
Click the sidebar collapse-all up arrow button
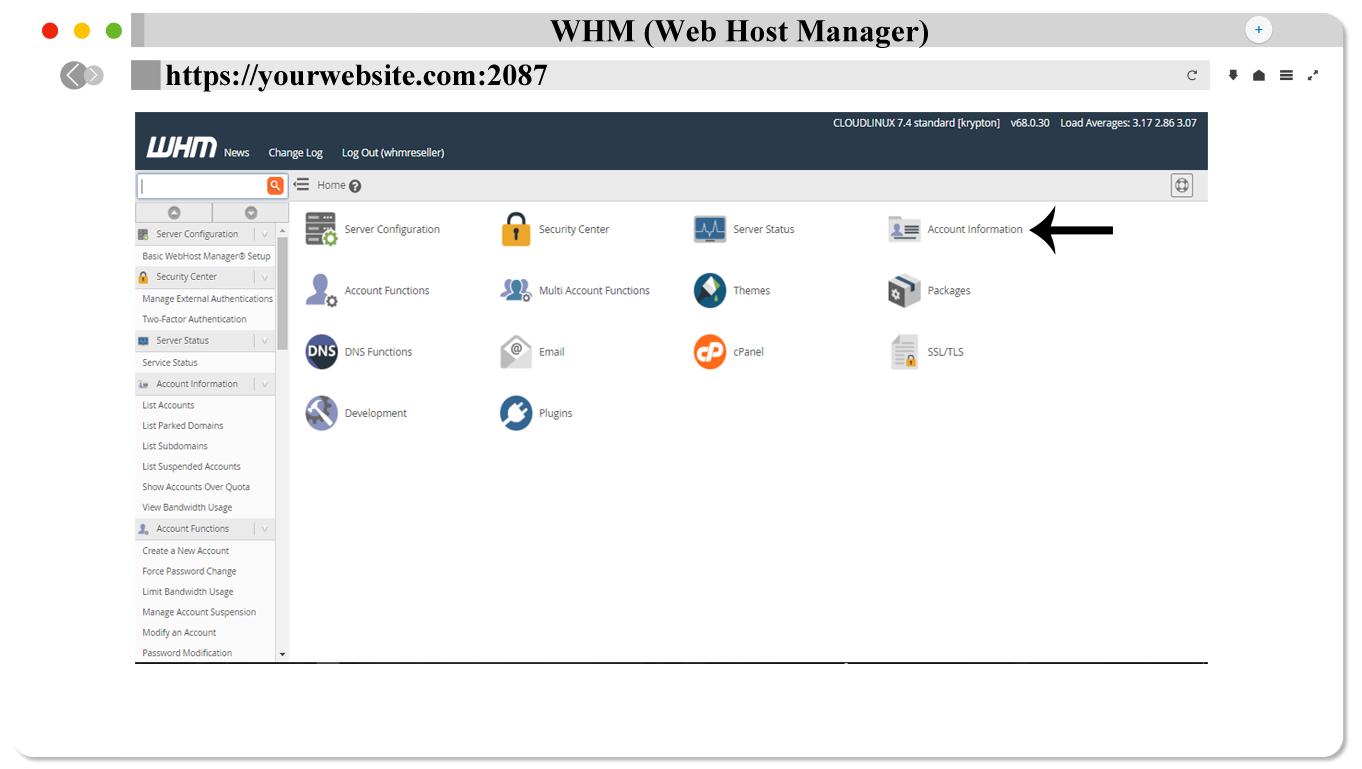174,213
